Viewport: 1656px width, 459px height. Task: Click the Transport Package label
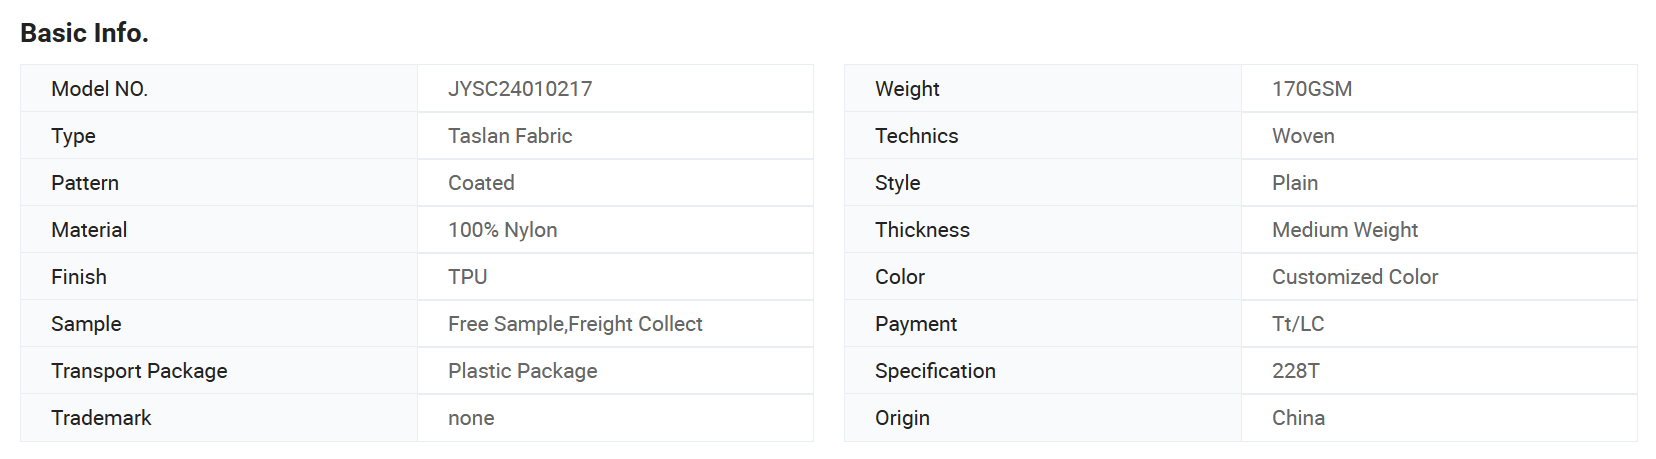(x=139, y=371)
